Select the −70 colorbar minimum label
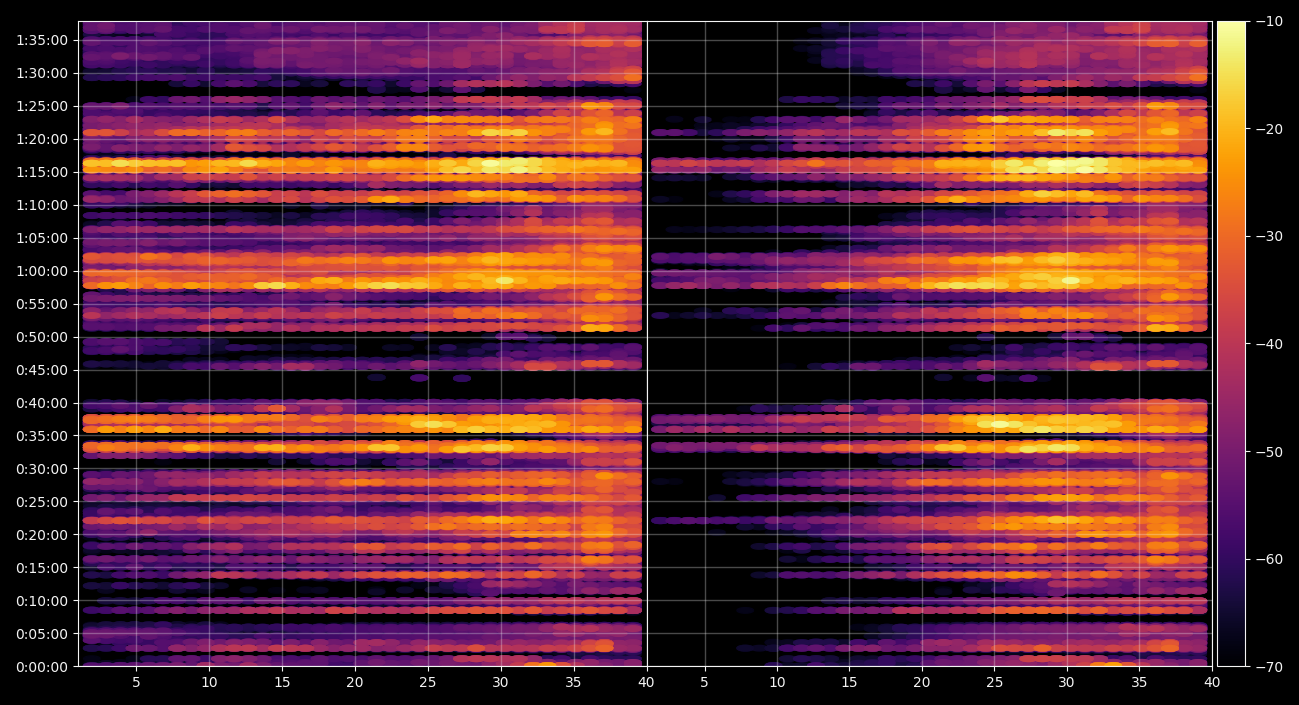 (1269, 667)
